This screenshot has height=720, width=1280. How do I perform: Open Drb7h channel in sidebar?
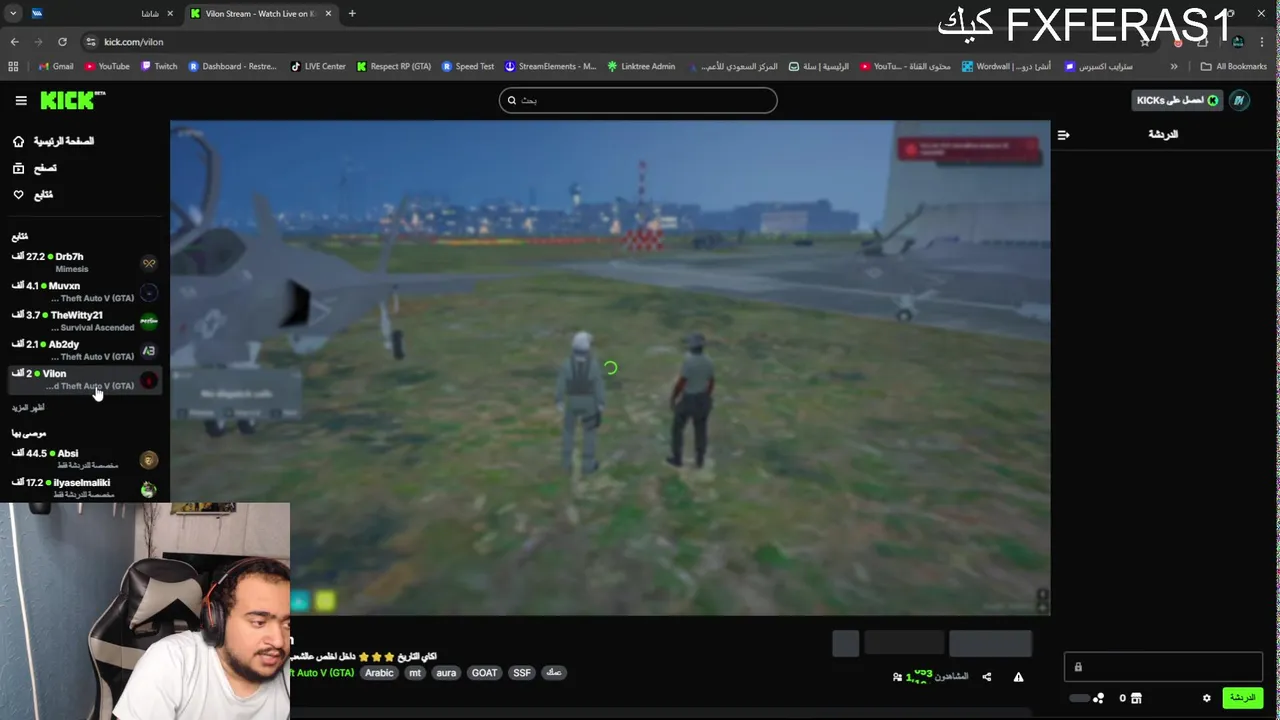pos(85,263)
